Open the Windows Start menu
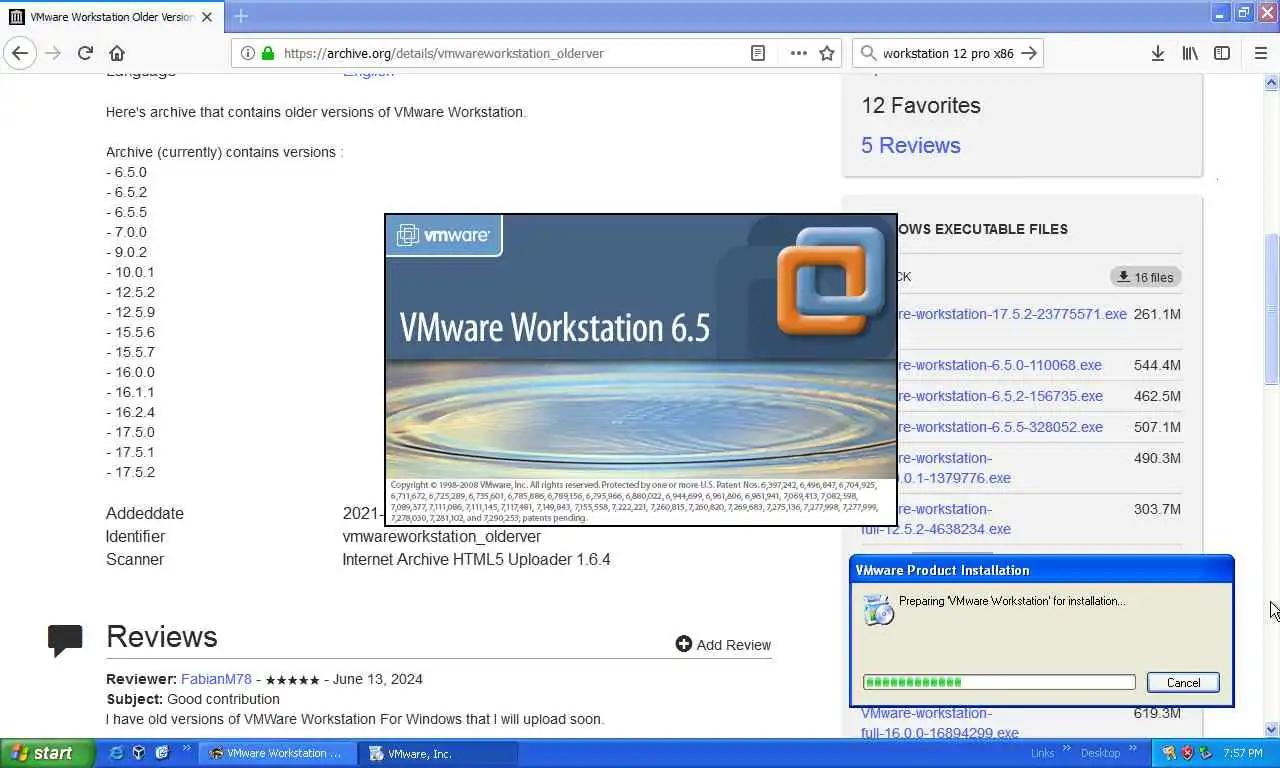1280x768 pixels. (x=47, y=753)
